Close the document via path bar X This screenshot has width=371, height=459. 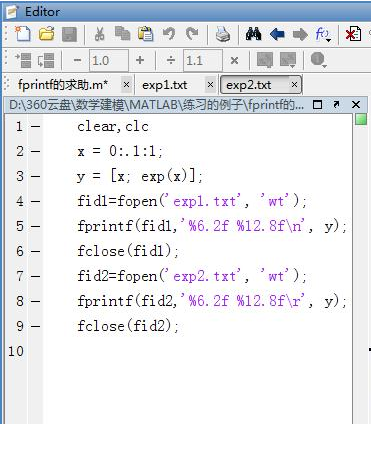(356, 105)
